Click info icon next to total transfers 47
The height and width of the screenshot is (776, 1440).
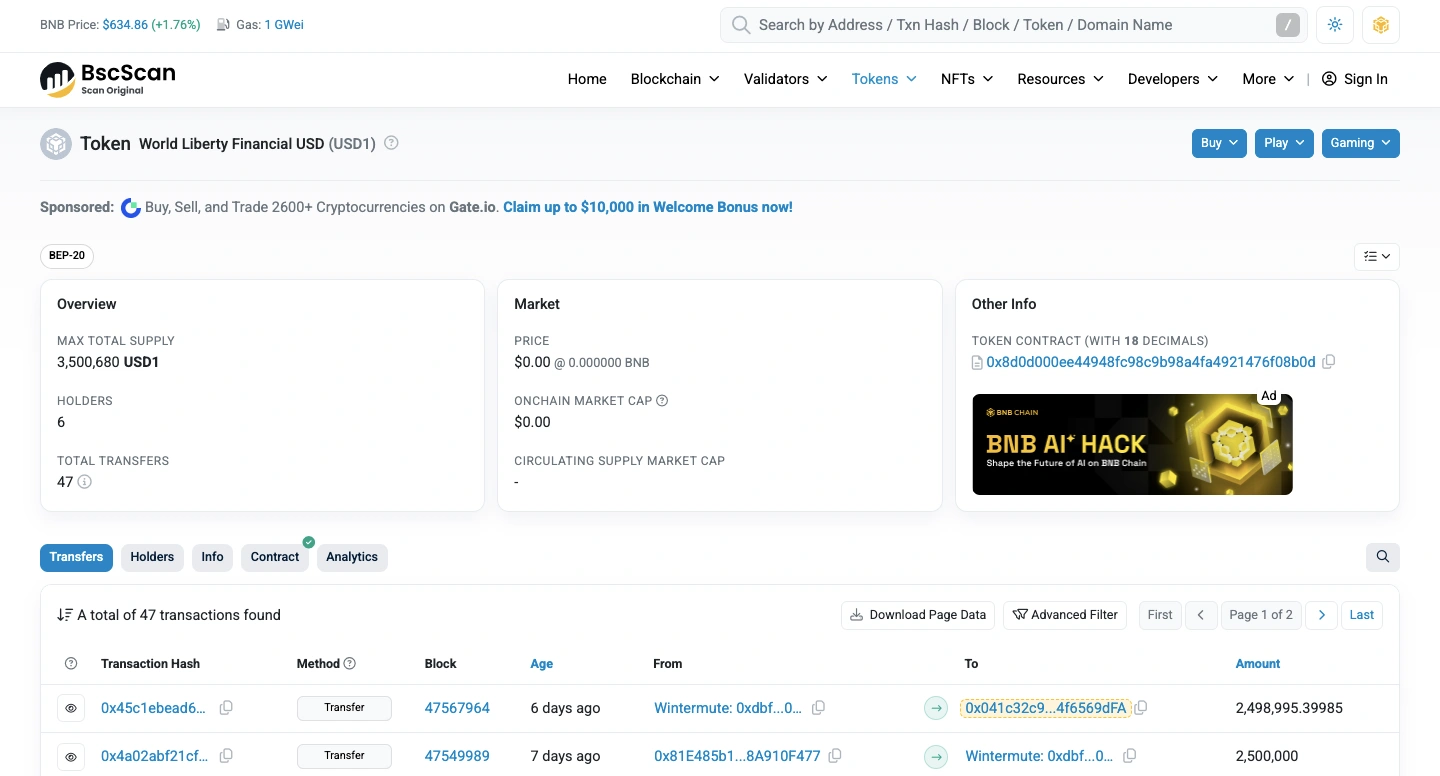pyautogui.click(x=85, y=482)
